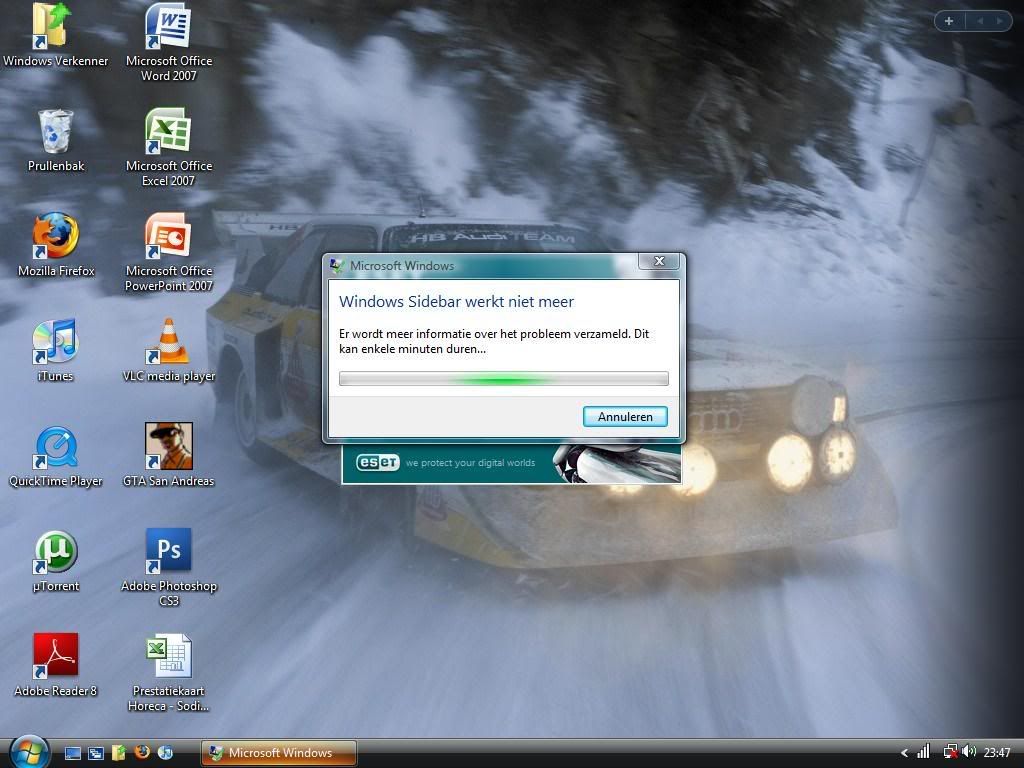Viewport: 1024px width, 768px height.
Task: Open the volume speaker tray icon
Action: [x=969, y=752]
